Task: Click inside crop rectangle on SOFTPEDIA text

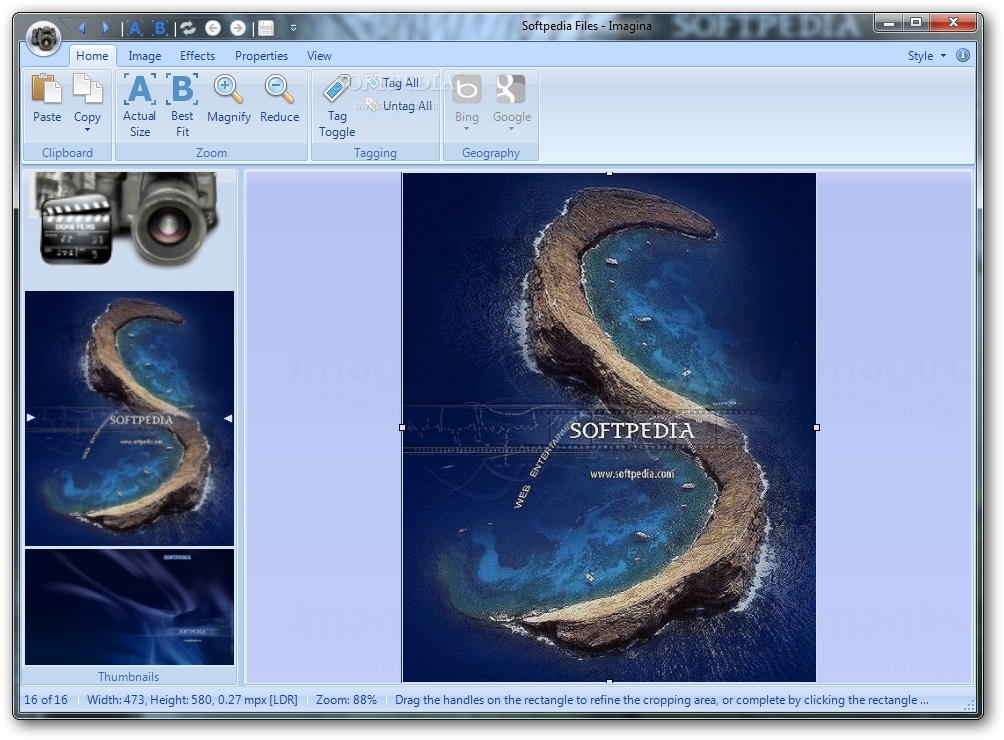Action: tap(632, 431)
